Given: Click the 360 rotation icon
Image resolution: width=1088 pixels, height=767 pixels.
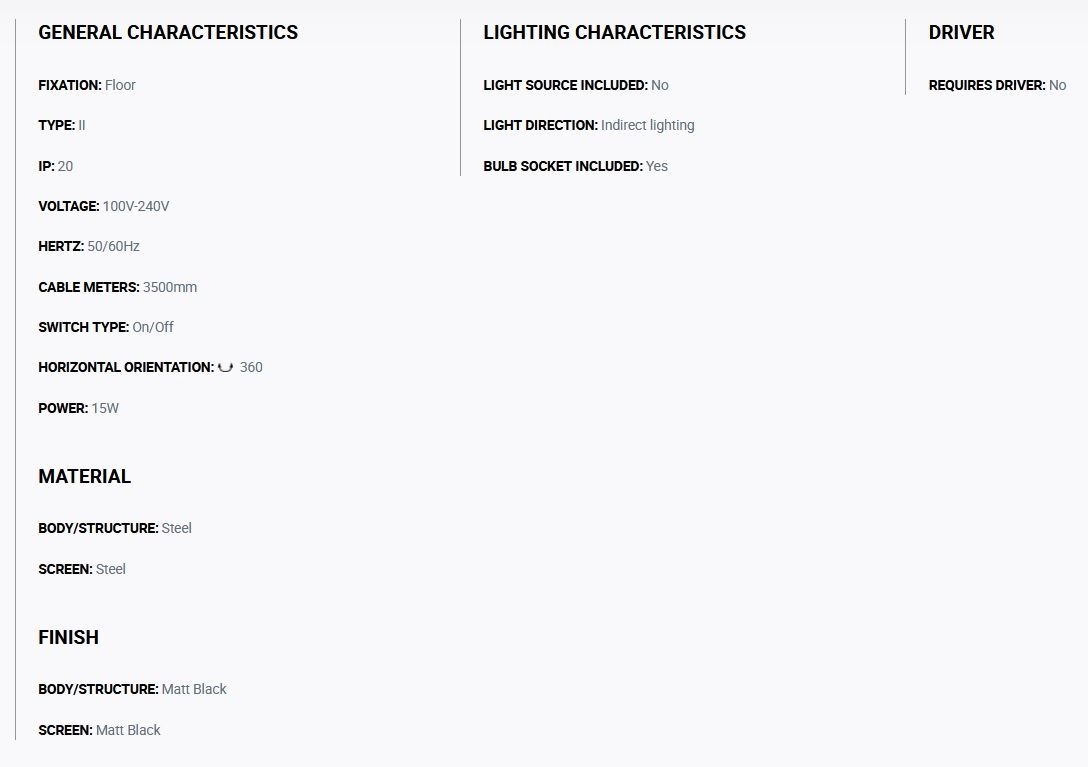Looking at the screenshot, I should click(x=226, y=367).
